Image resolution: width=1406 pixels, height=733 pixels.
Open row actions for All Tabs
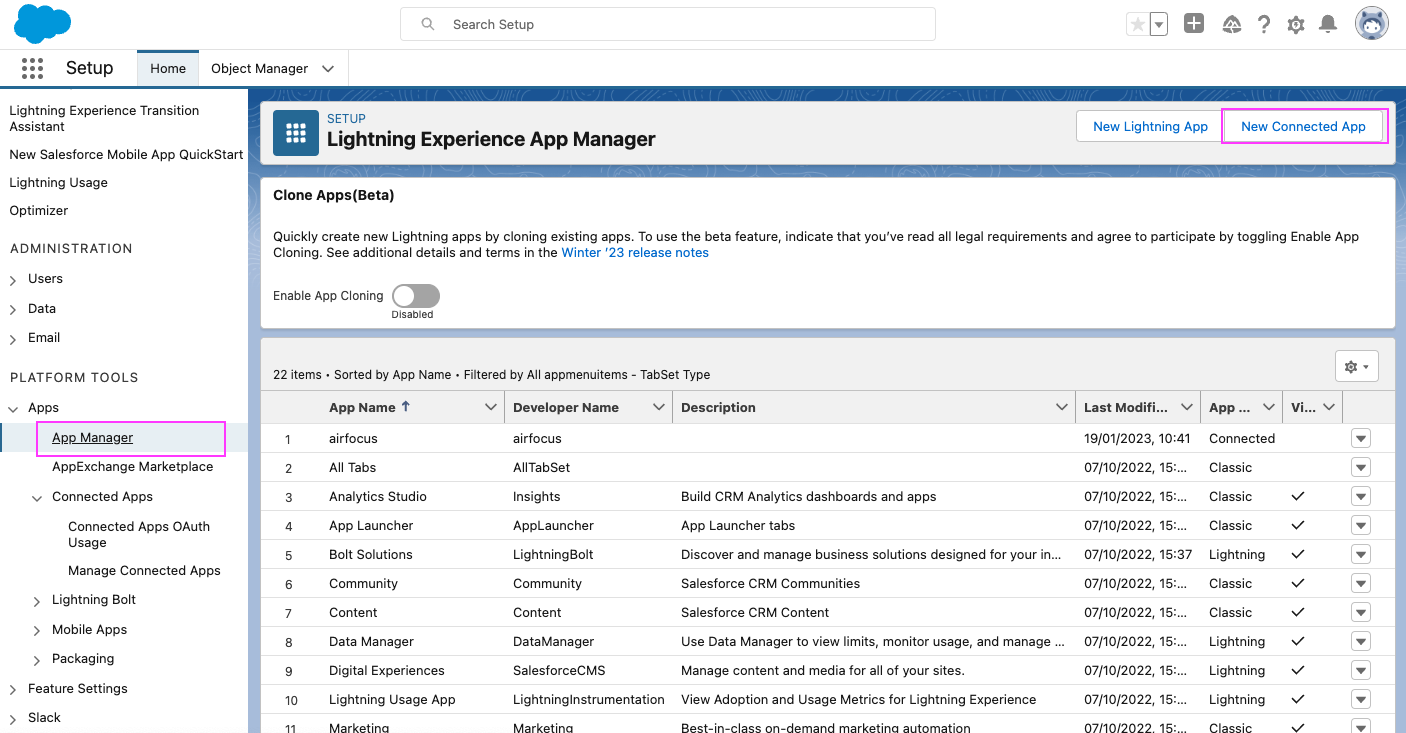click(x=1360, y=467)
